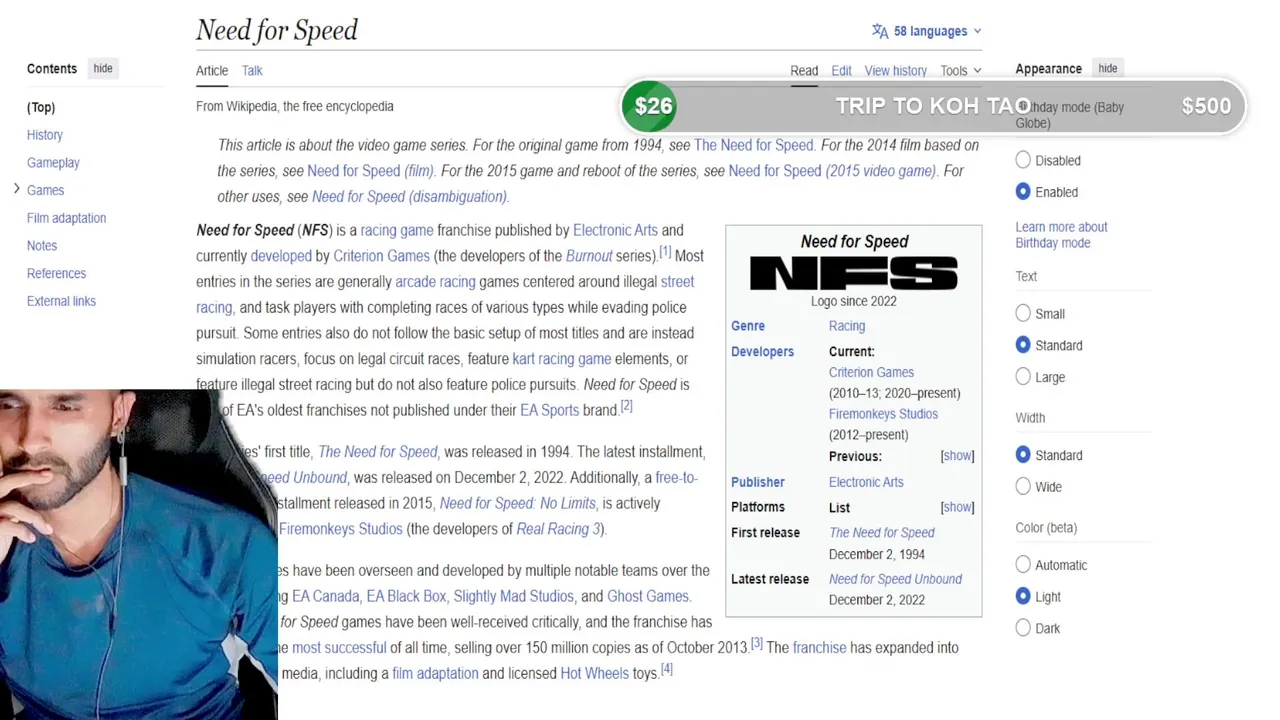Open the Slightly Mad Studios link
The image size is (1280, 720).
[513, 596]
